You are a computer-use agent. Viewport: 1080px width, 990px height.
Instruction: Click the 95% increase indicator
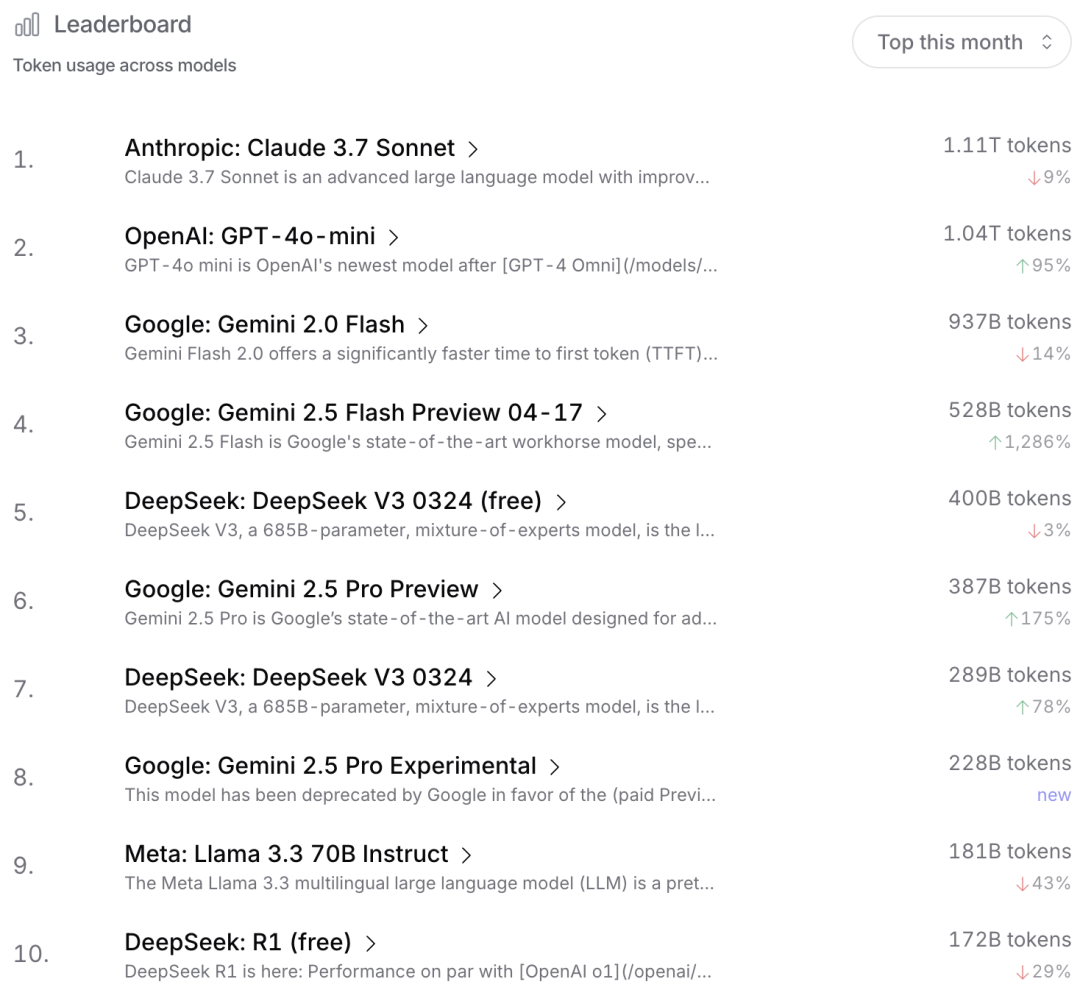1043,265
